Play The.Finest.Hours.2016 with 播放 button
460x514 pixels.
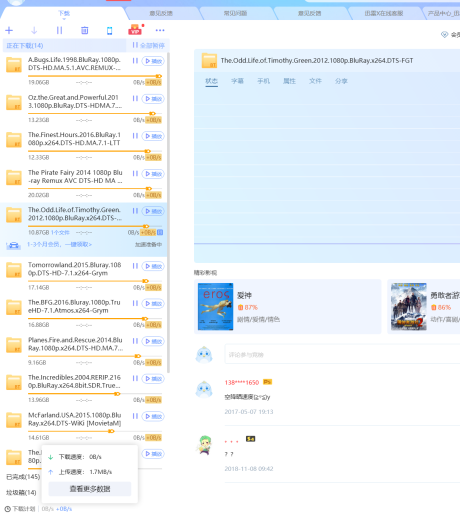(x=154, y=136)
